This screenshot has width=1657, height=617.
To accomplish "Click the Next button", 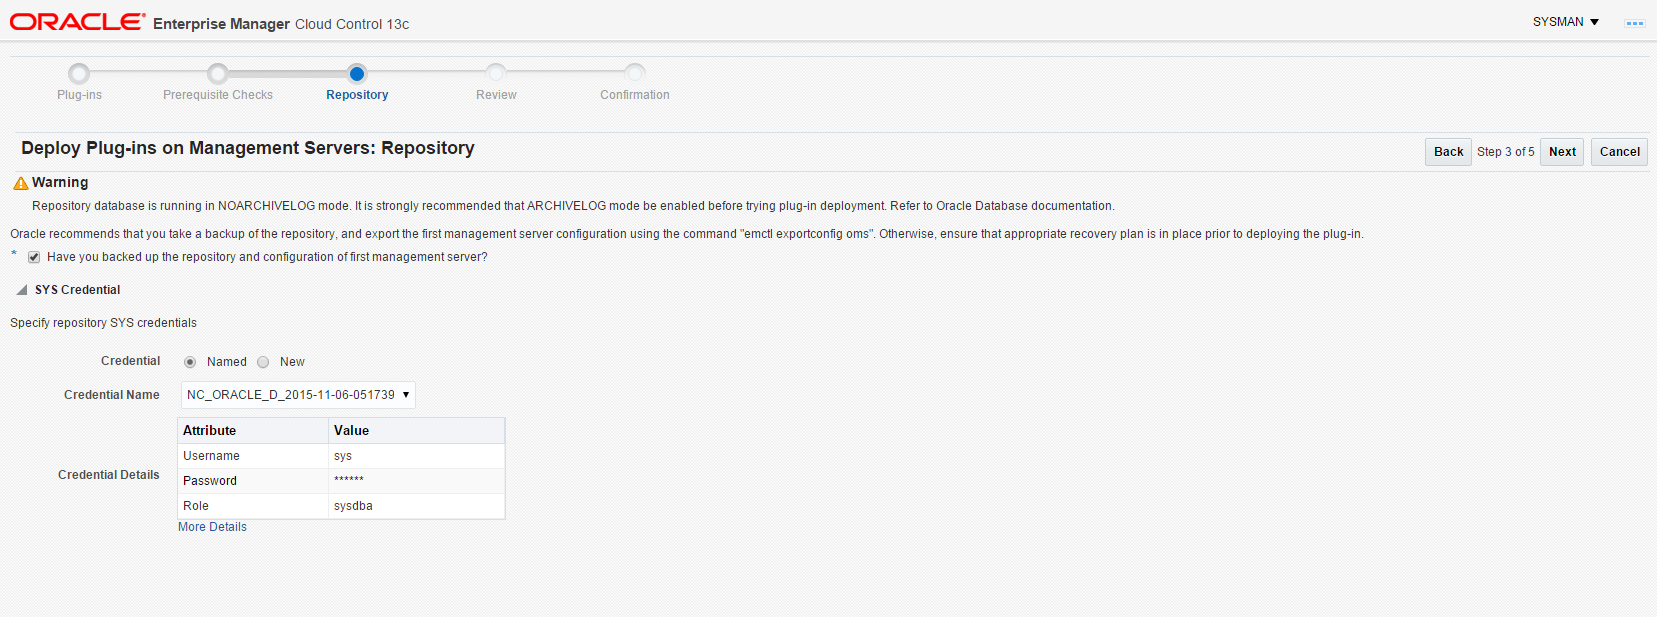I will point(1562,152).
